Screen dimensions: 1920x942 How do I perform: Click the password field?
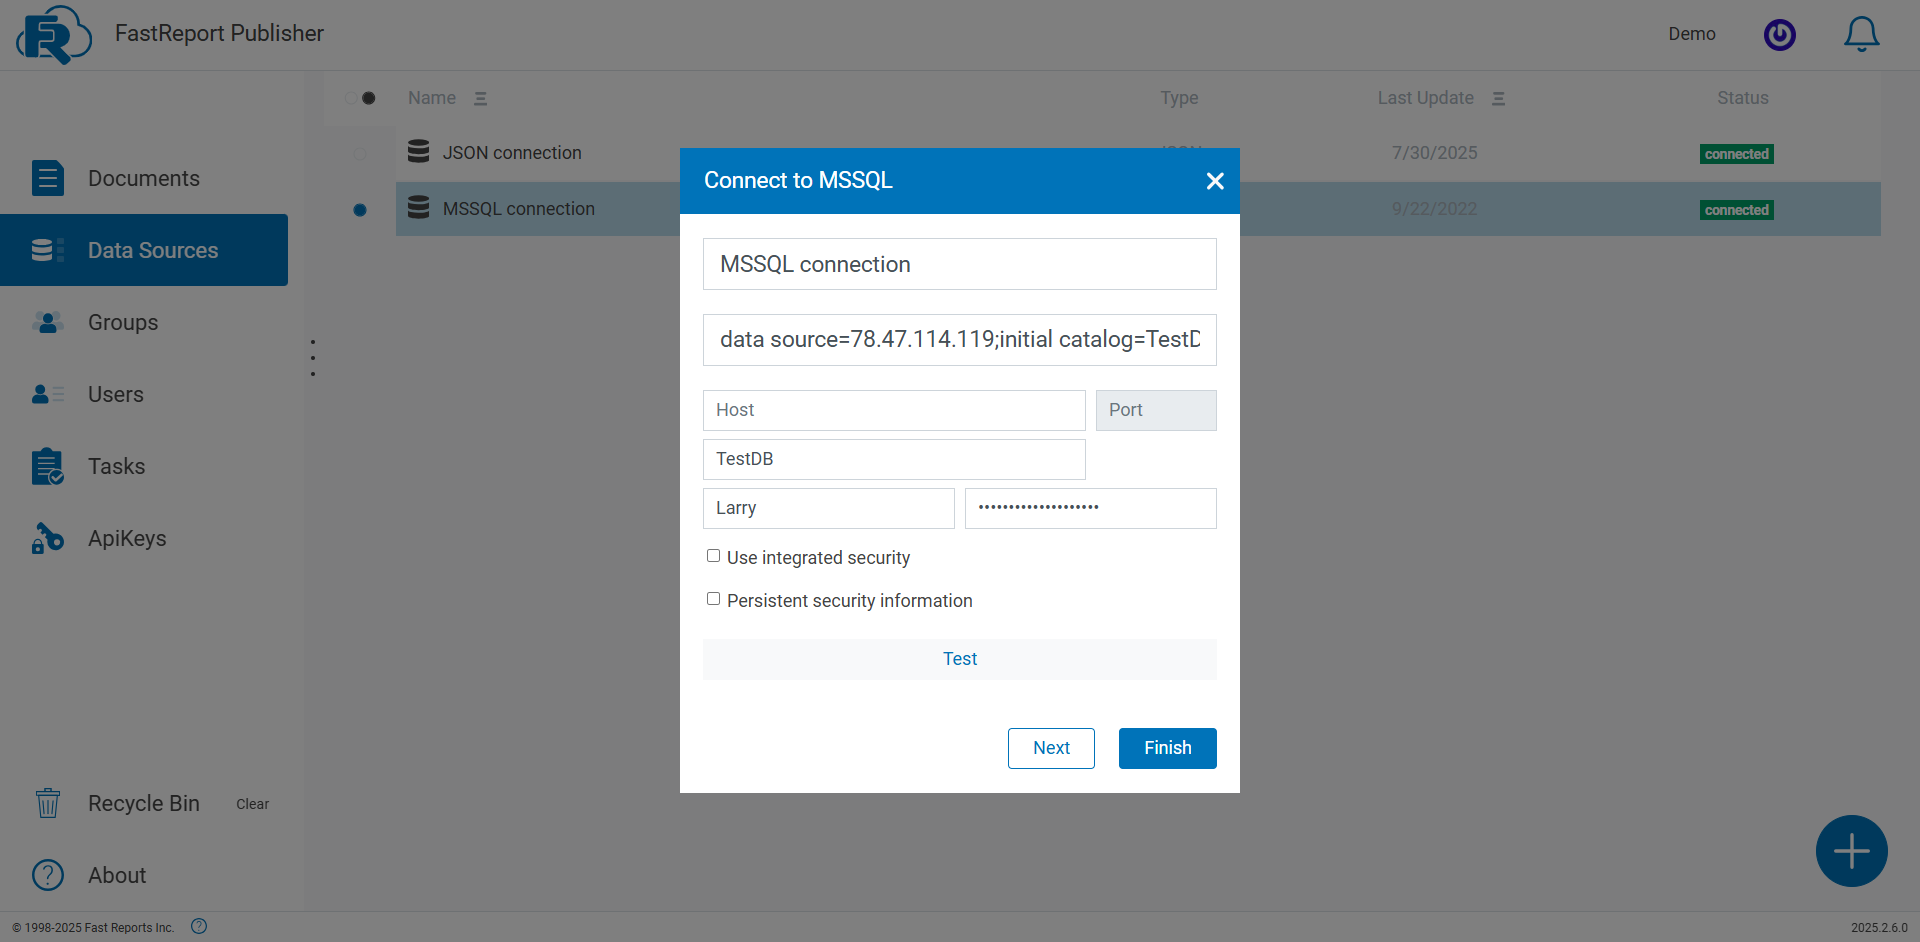click(1091, 508)
